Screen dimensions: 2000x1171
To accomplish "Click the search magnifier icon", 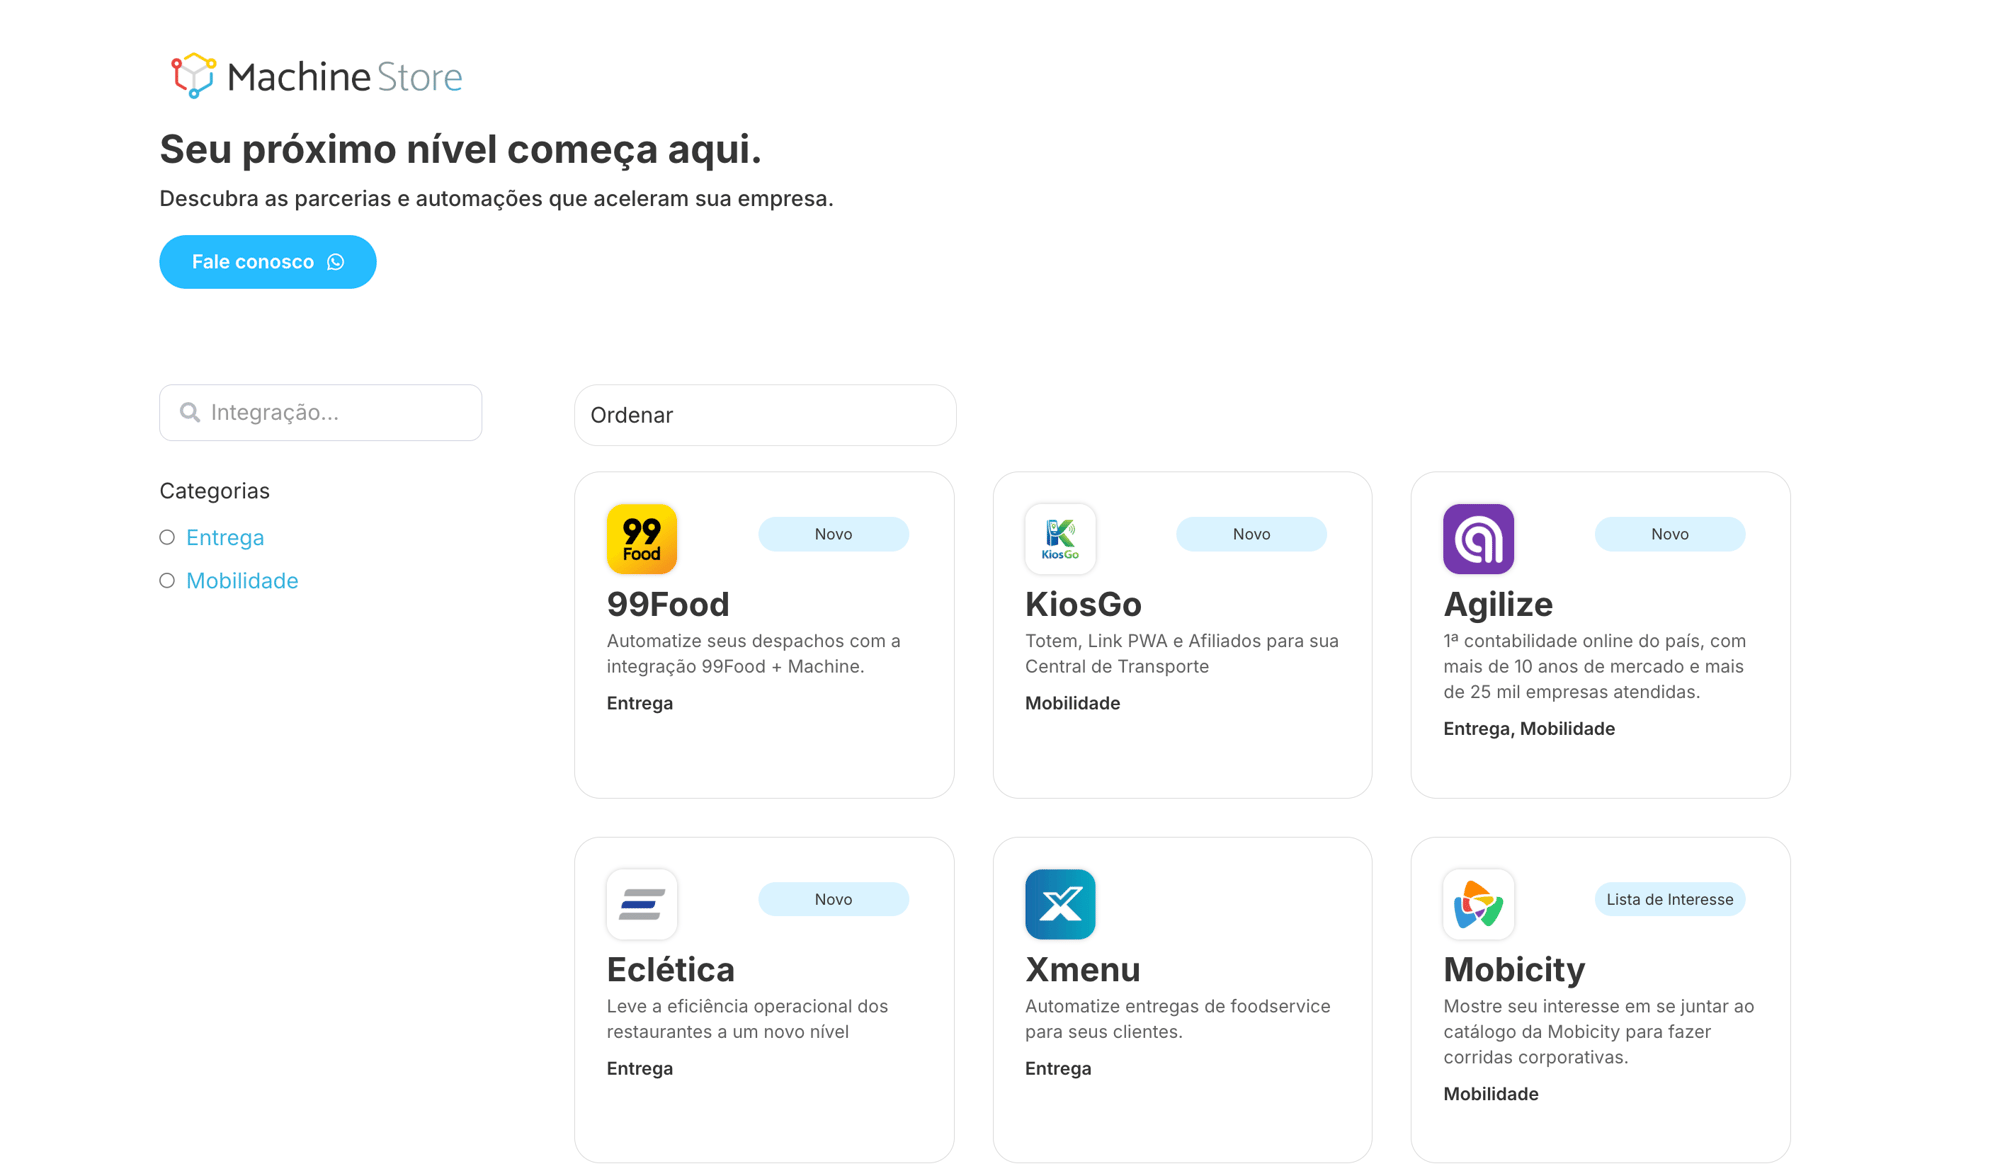I will tap(190, 412).
